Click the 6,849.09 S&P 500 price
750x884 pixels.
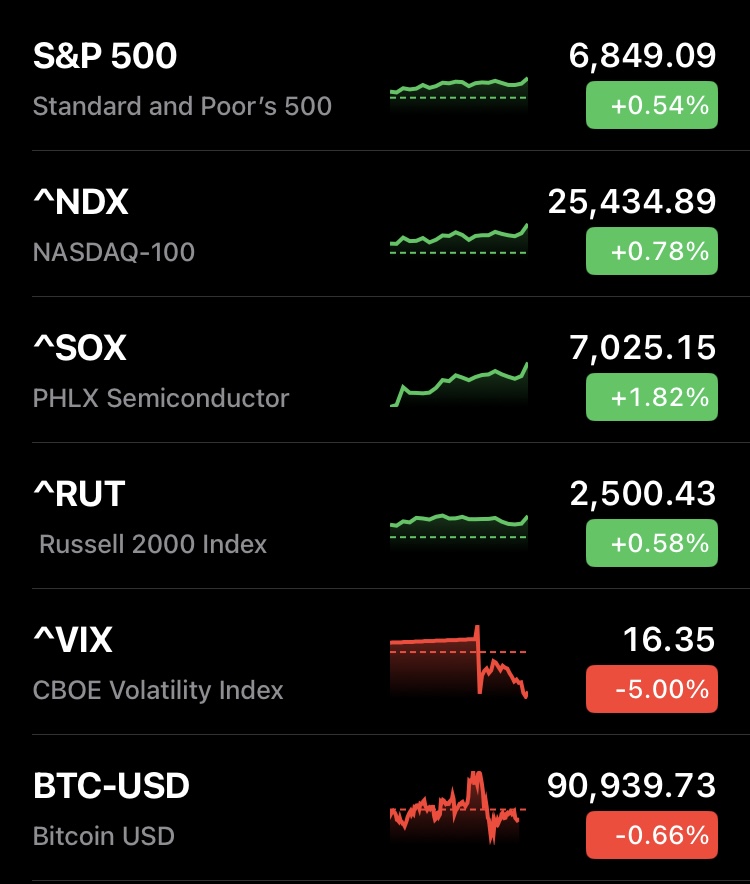(x=642, y=56)
